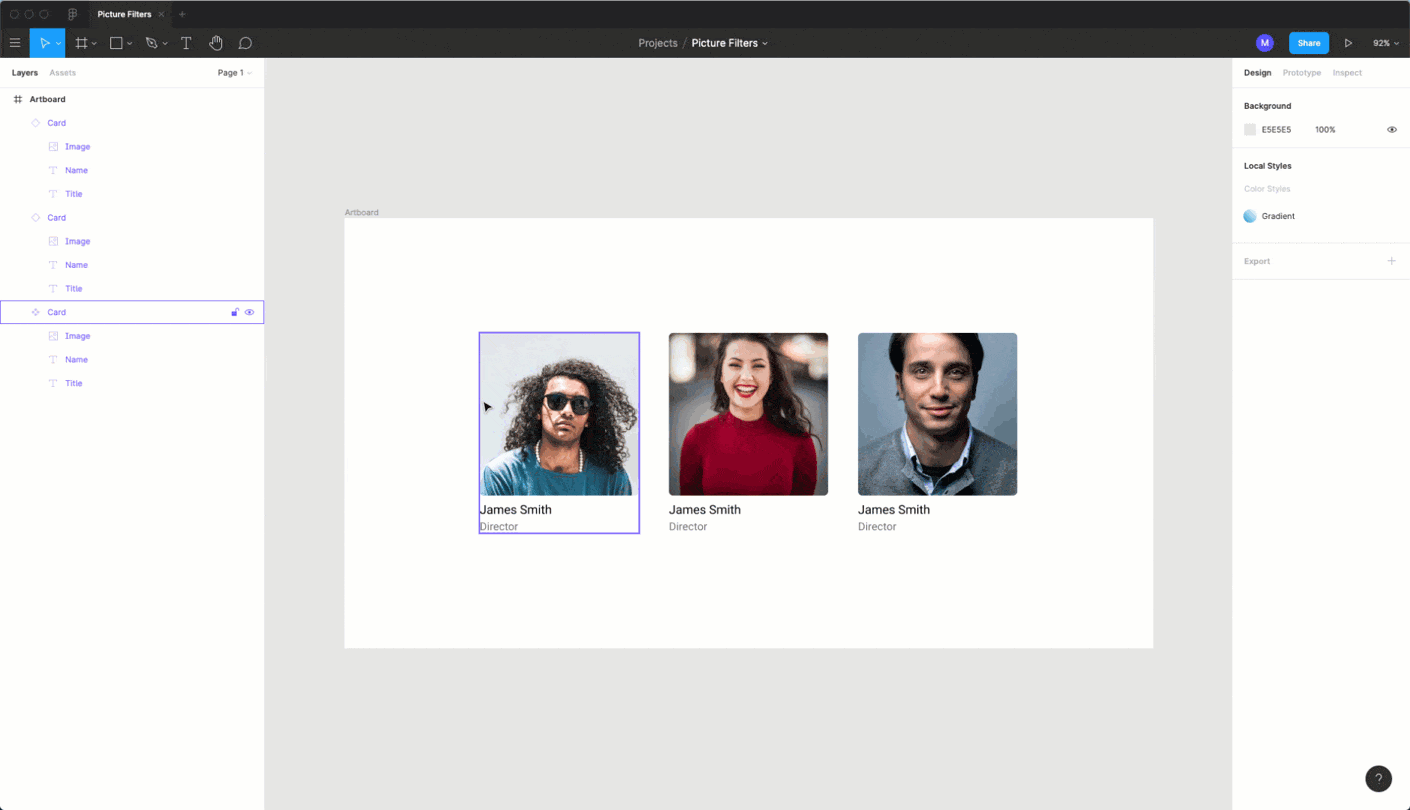Image resolution: width=1410 pixels, height=810 pixels.
Task: Toggle Background fill visibility eye icon
Action: pyautogui.click(x=1391, y=130)
